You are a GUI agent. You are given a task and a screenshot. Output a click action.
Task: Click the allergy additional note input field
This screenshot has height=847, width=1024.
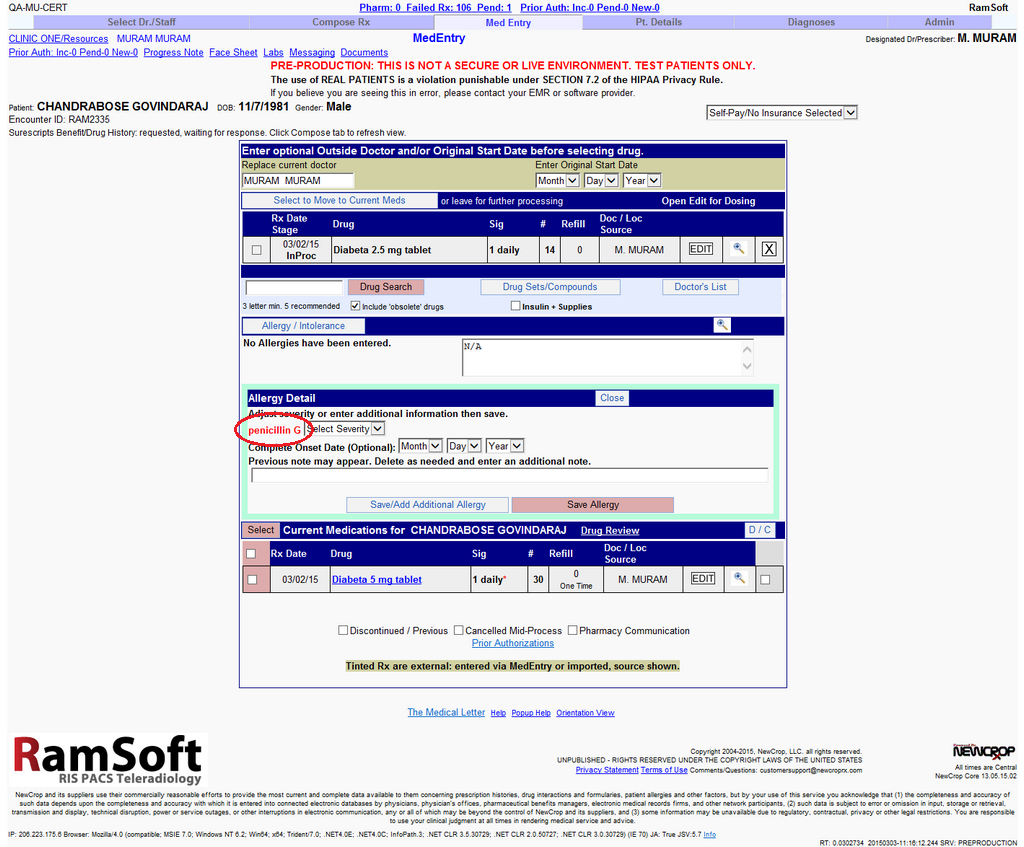(509, 476)
